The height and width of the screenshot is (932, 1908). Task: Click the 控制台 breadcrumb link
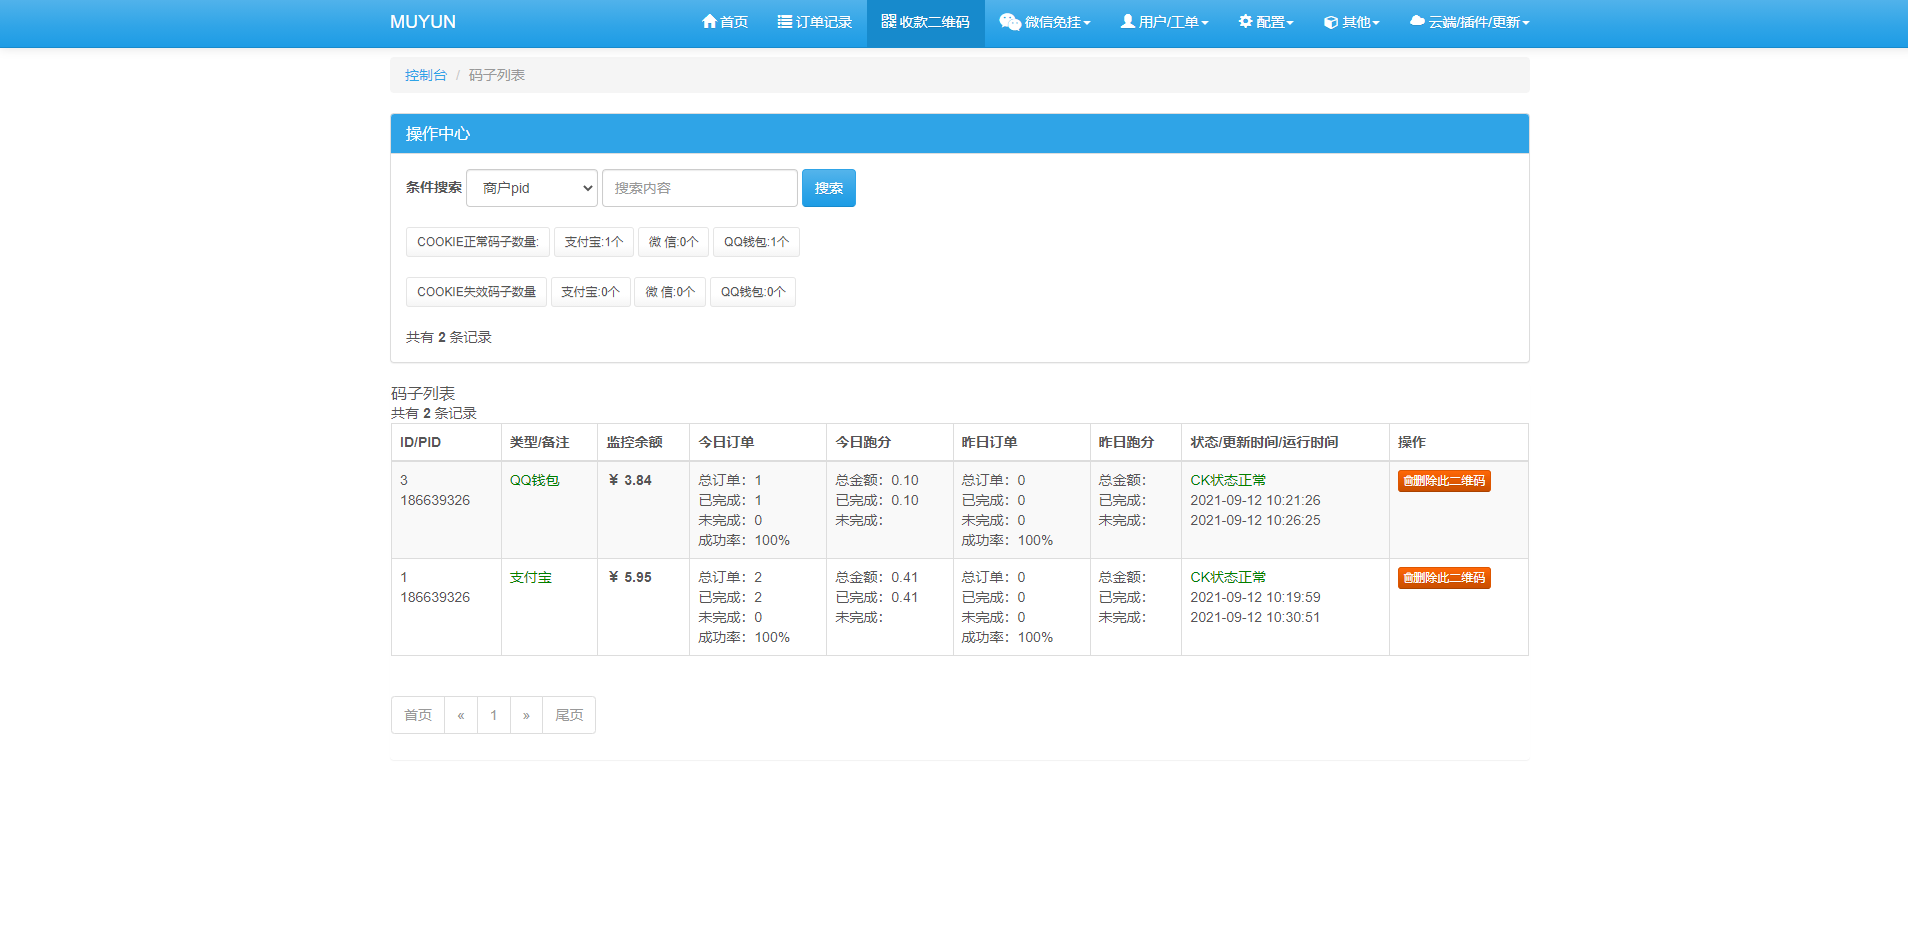(425, 75)
